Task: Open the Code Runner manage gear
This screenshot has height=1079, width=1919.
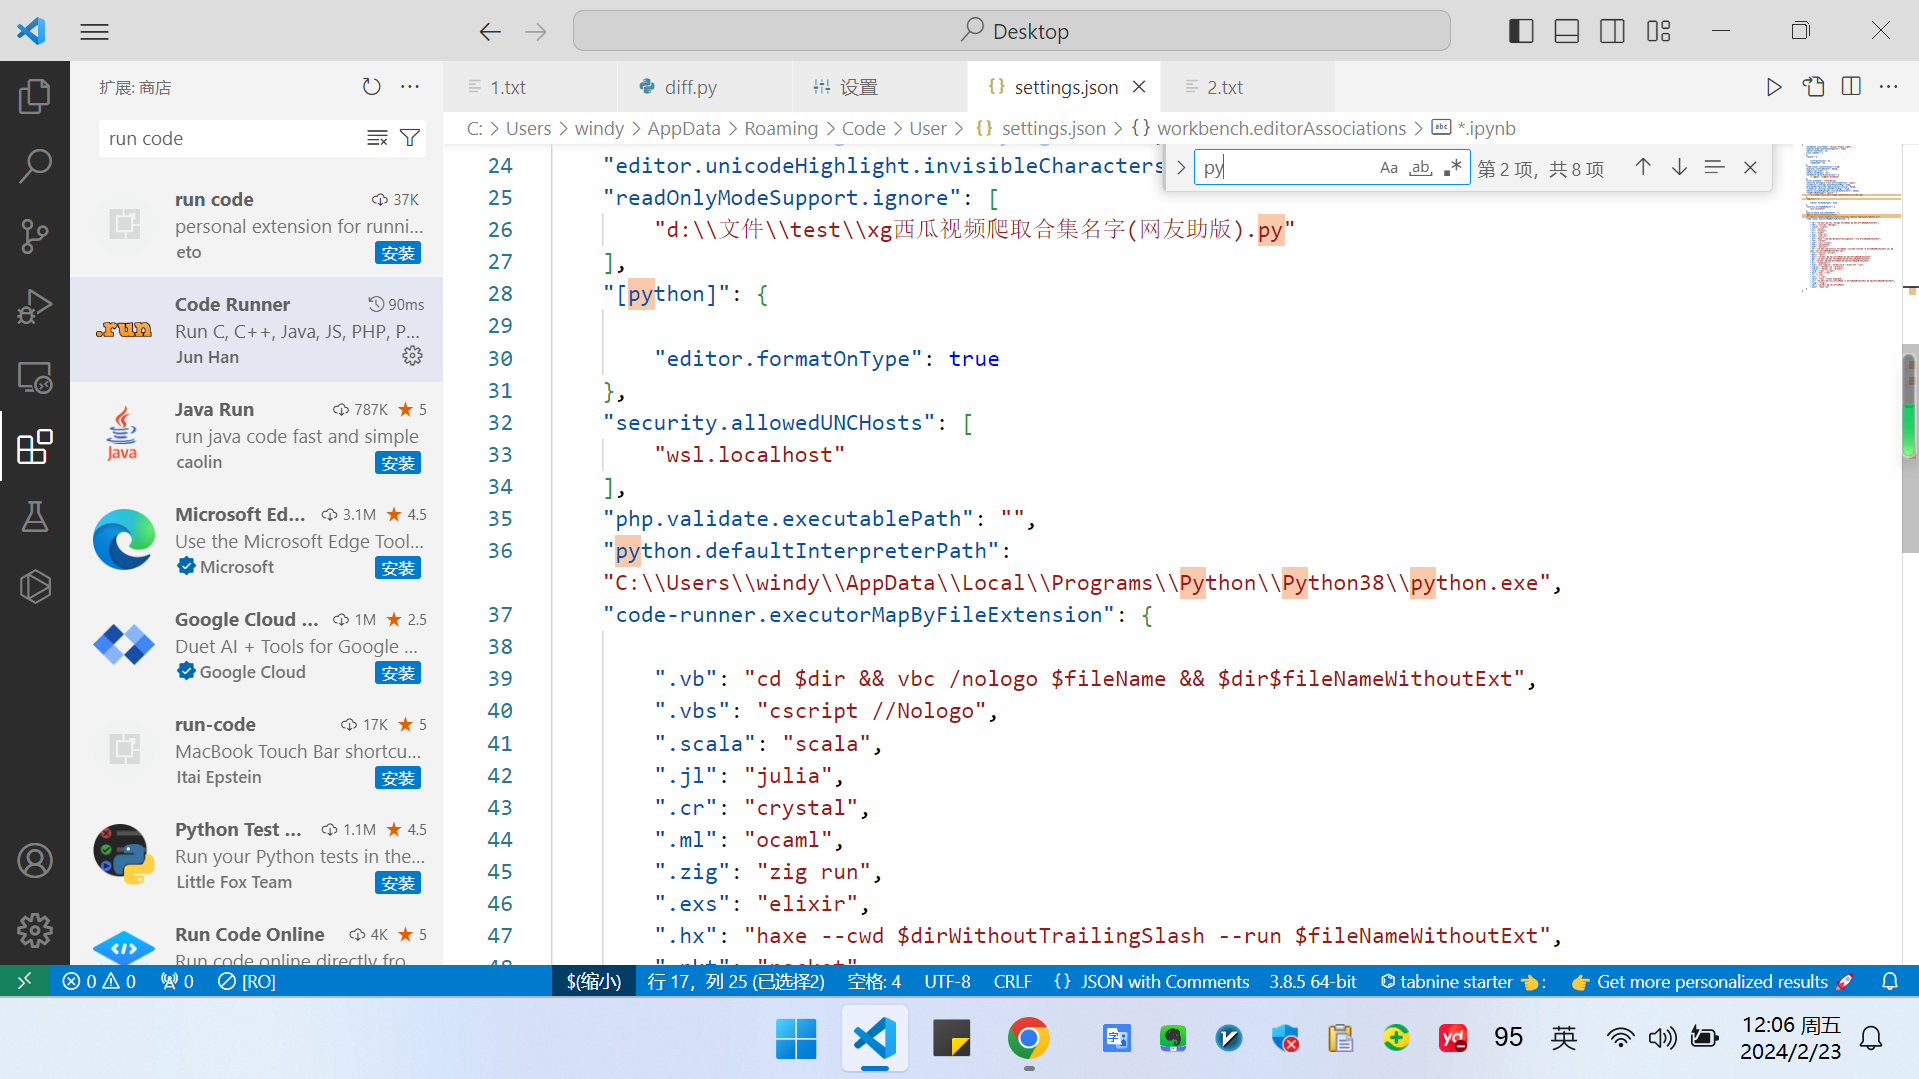Action: pyautogui.click(x=412, y=356)
